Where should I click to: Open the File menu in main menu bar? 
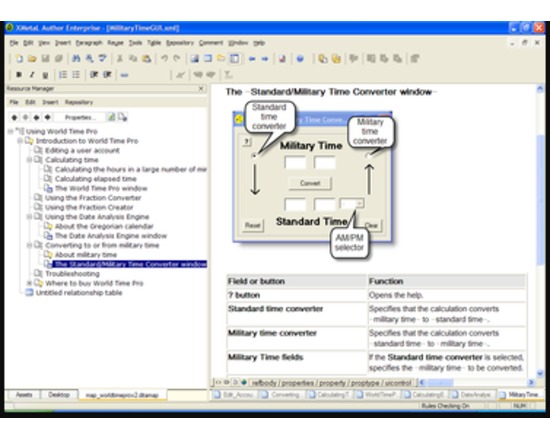click(14, 43)
